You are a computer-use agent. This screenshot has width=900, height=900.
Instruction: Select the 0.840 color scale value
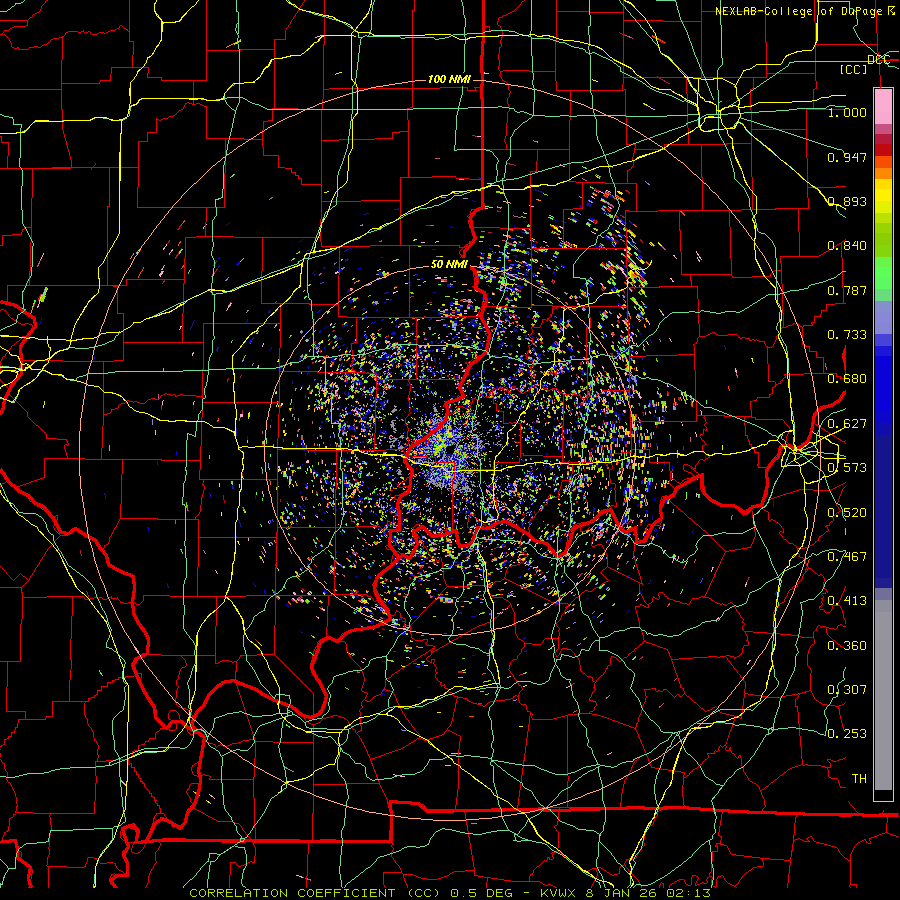pos(847,246)
